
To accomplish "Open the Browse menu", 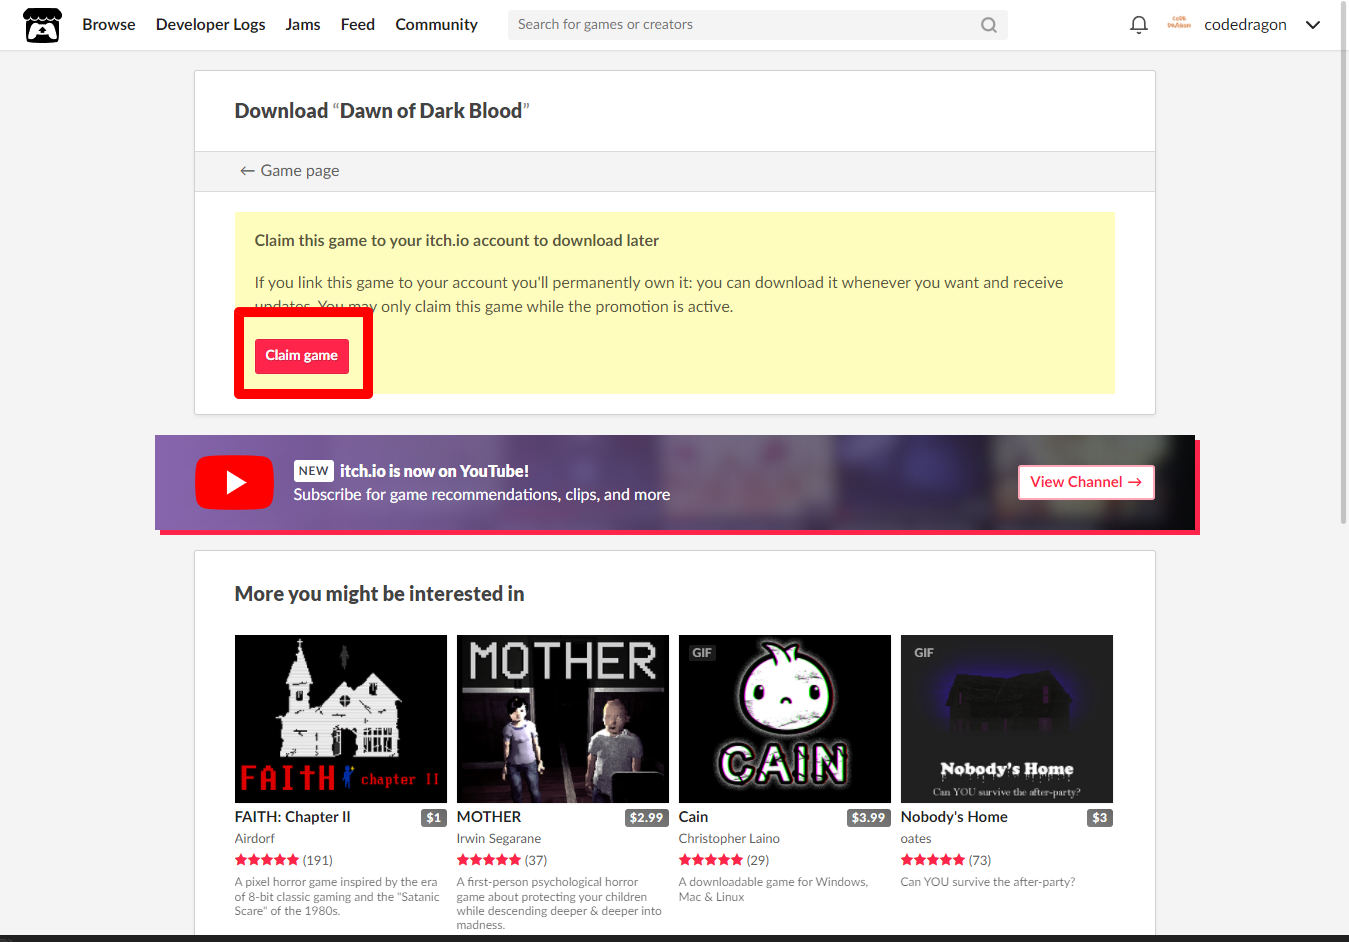I will (109, 25).
